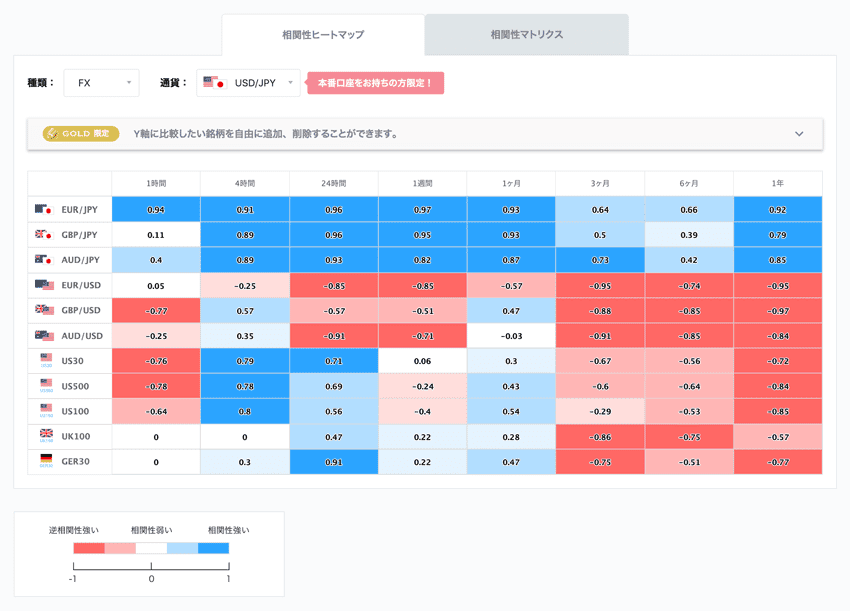
Task: Open the 種類 FX dropdown
Action: [101, 83]
